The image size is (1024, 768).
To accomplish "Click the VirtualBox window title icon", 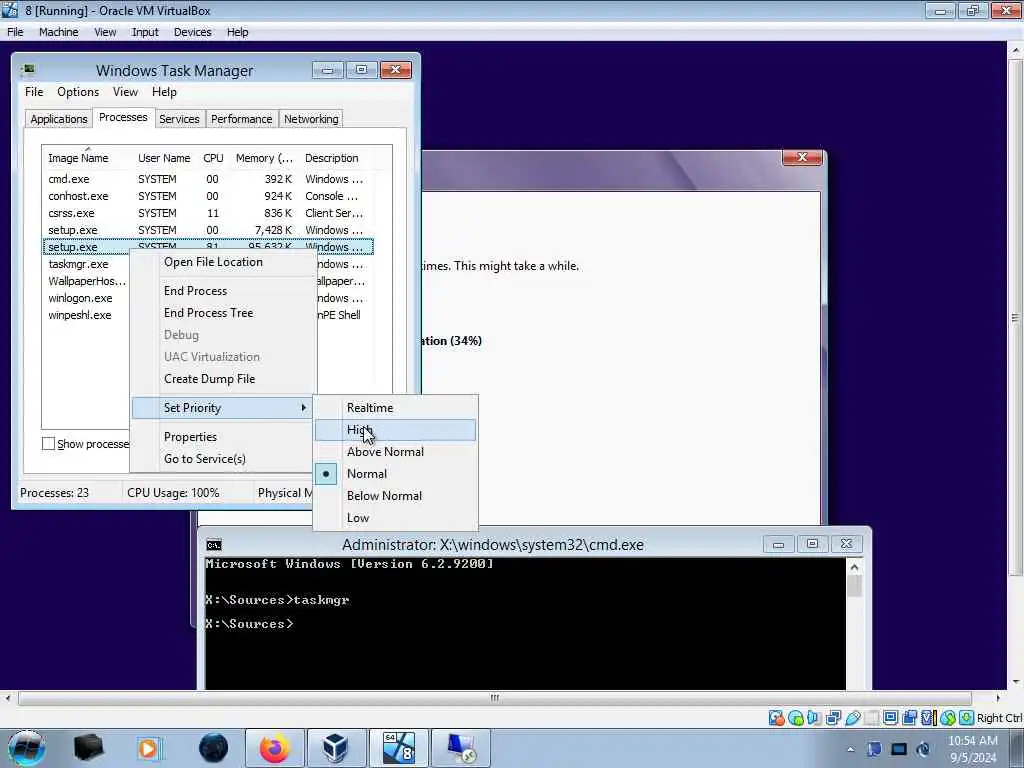I will pyautogui.click(x=10, y=10).
